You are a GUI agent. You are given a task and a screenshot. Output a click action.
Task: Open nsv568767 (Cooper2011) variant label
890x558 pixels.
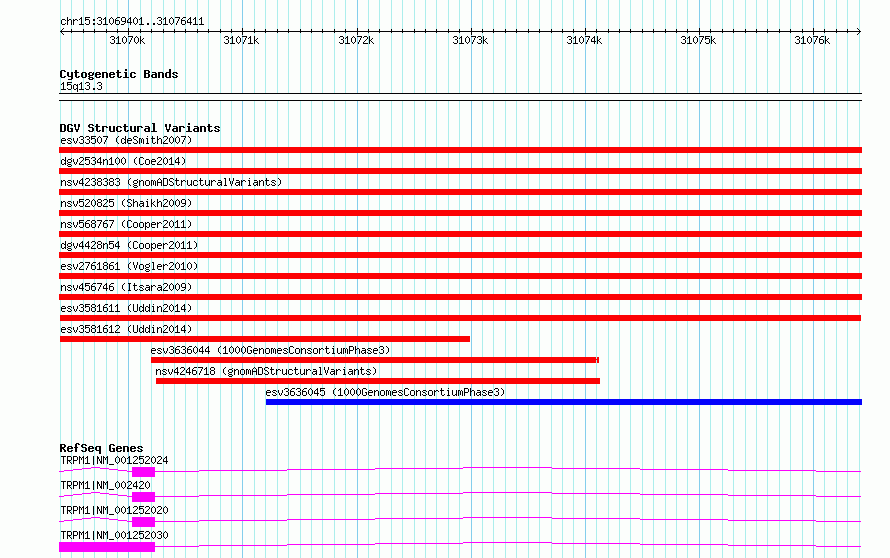click(126, 224)
